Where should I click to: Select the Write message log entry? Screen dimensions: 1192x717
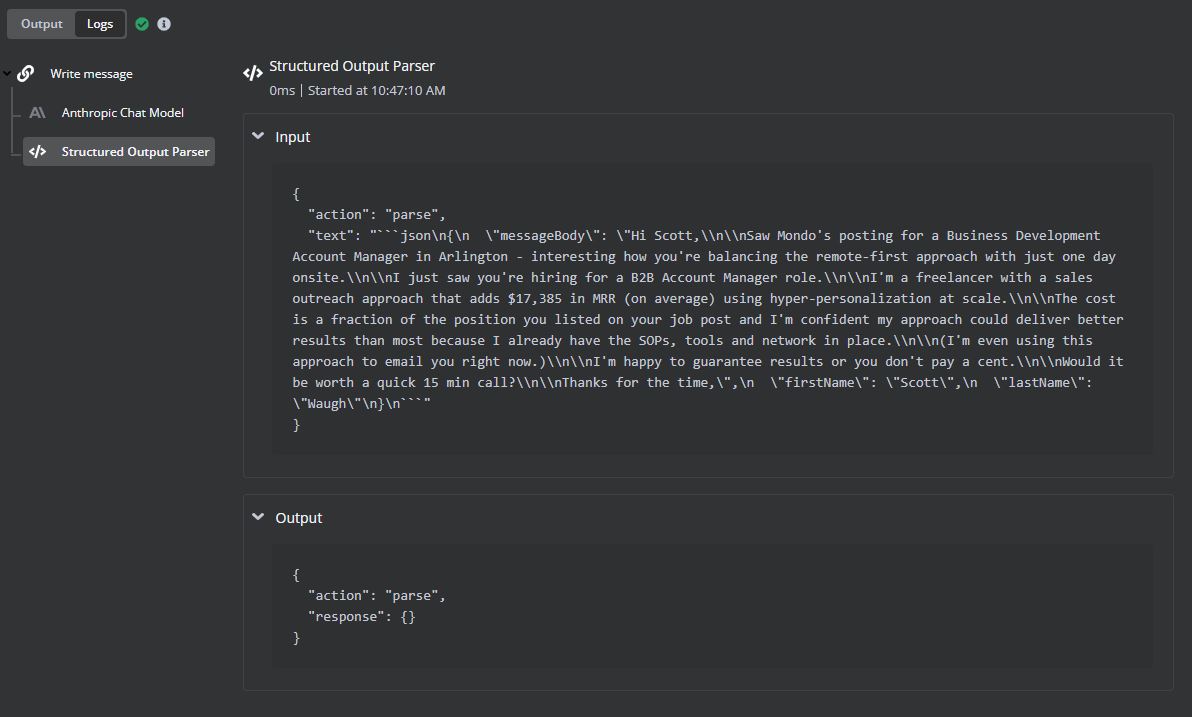coord(91,74)
